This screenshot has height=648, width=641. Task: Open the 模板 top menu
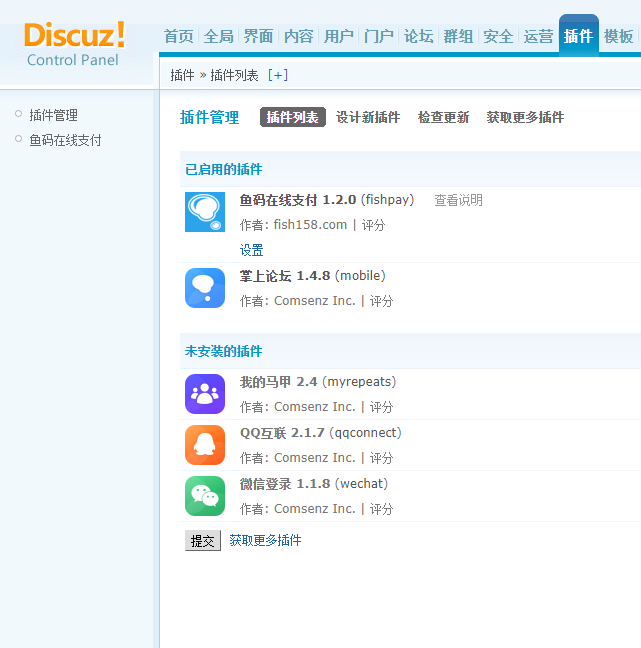tap(618, 36)
